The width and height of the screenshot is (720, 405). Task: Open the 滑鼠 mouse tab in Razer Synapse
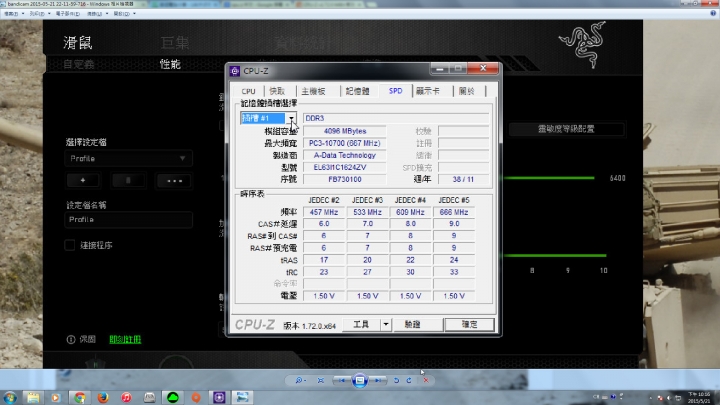click(78, 43)
